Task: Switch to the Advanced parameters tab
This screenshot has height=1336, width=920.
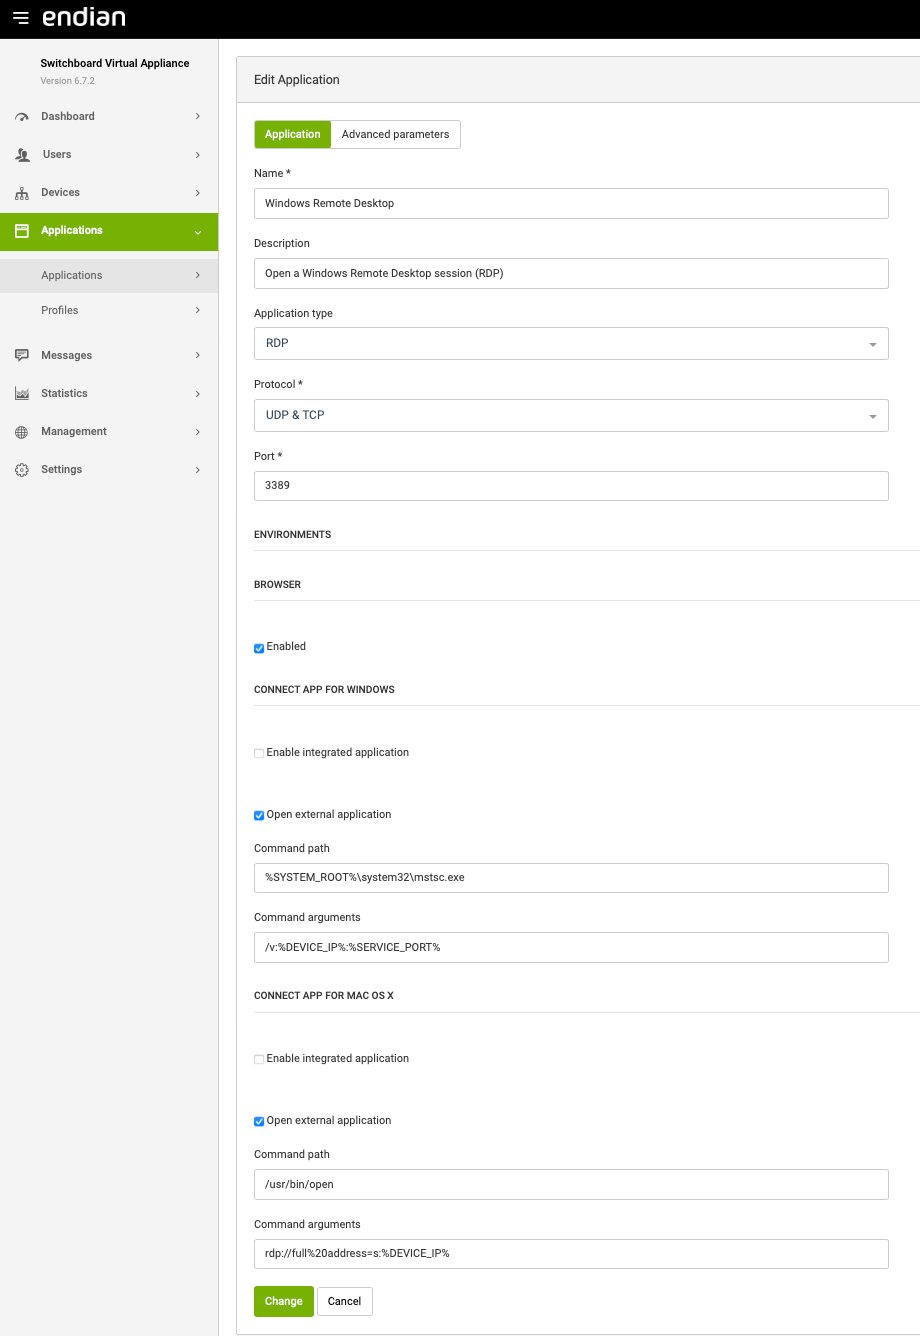Action: click(395, 135)
